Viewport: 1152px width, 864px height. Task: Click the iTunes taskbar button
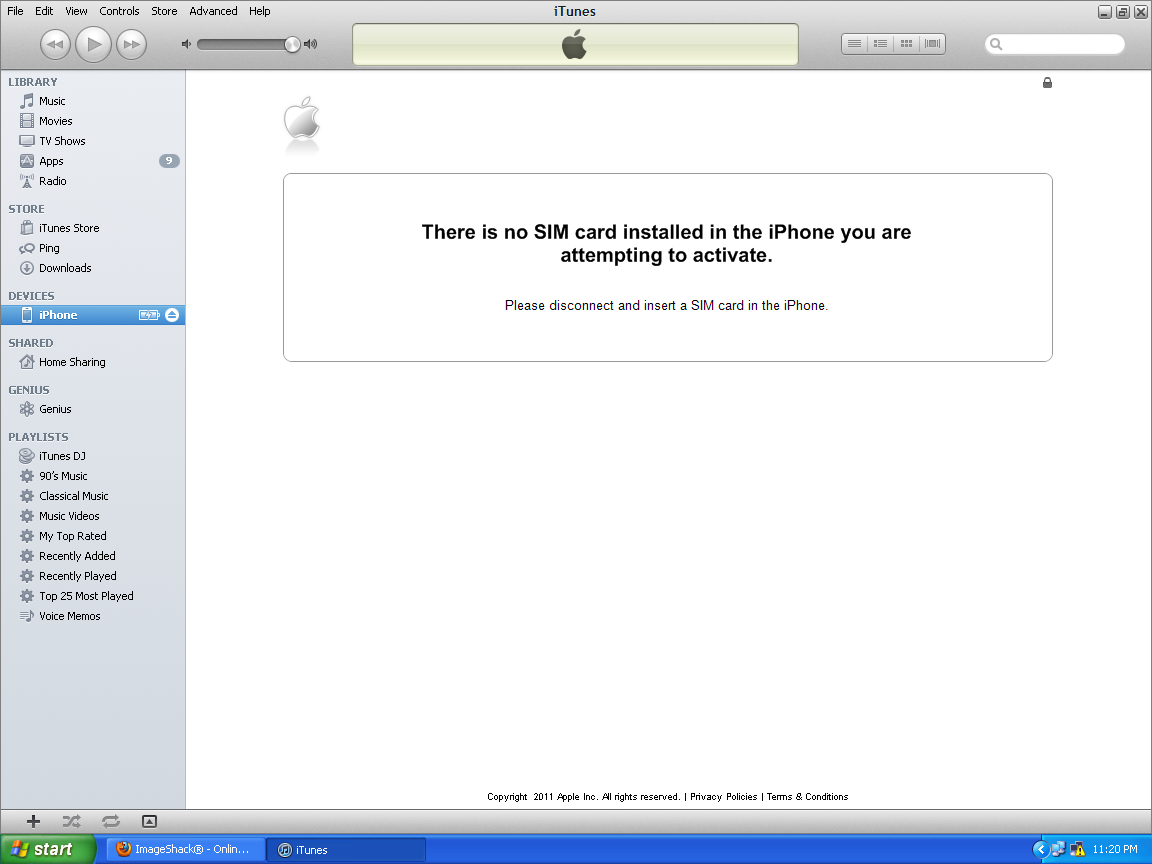click(x=345, y=849)
